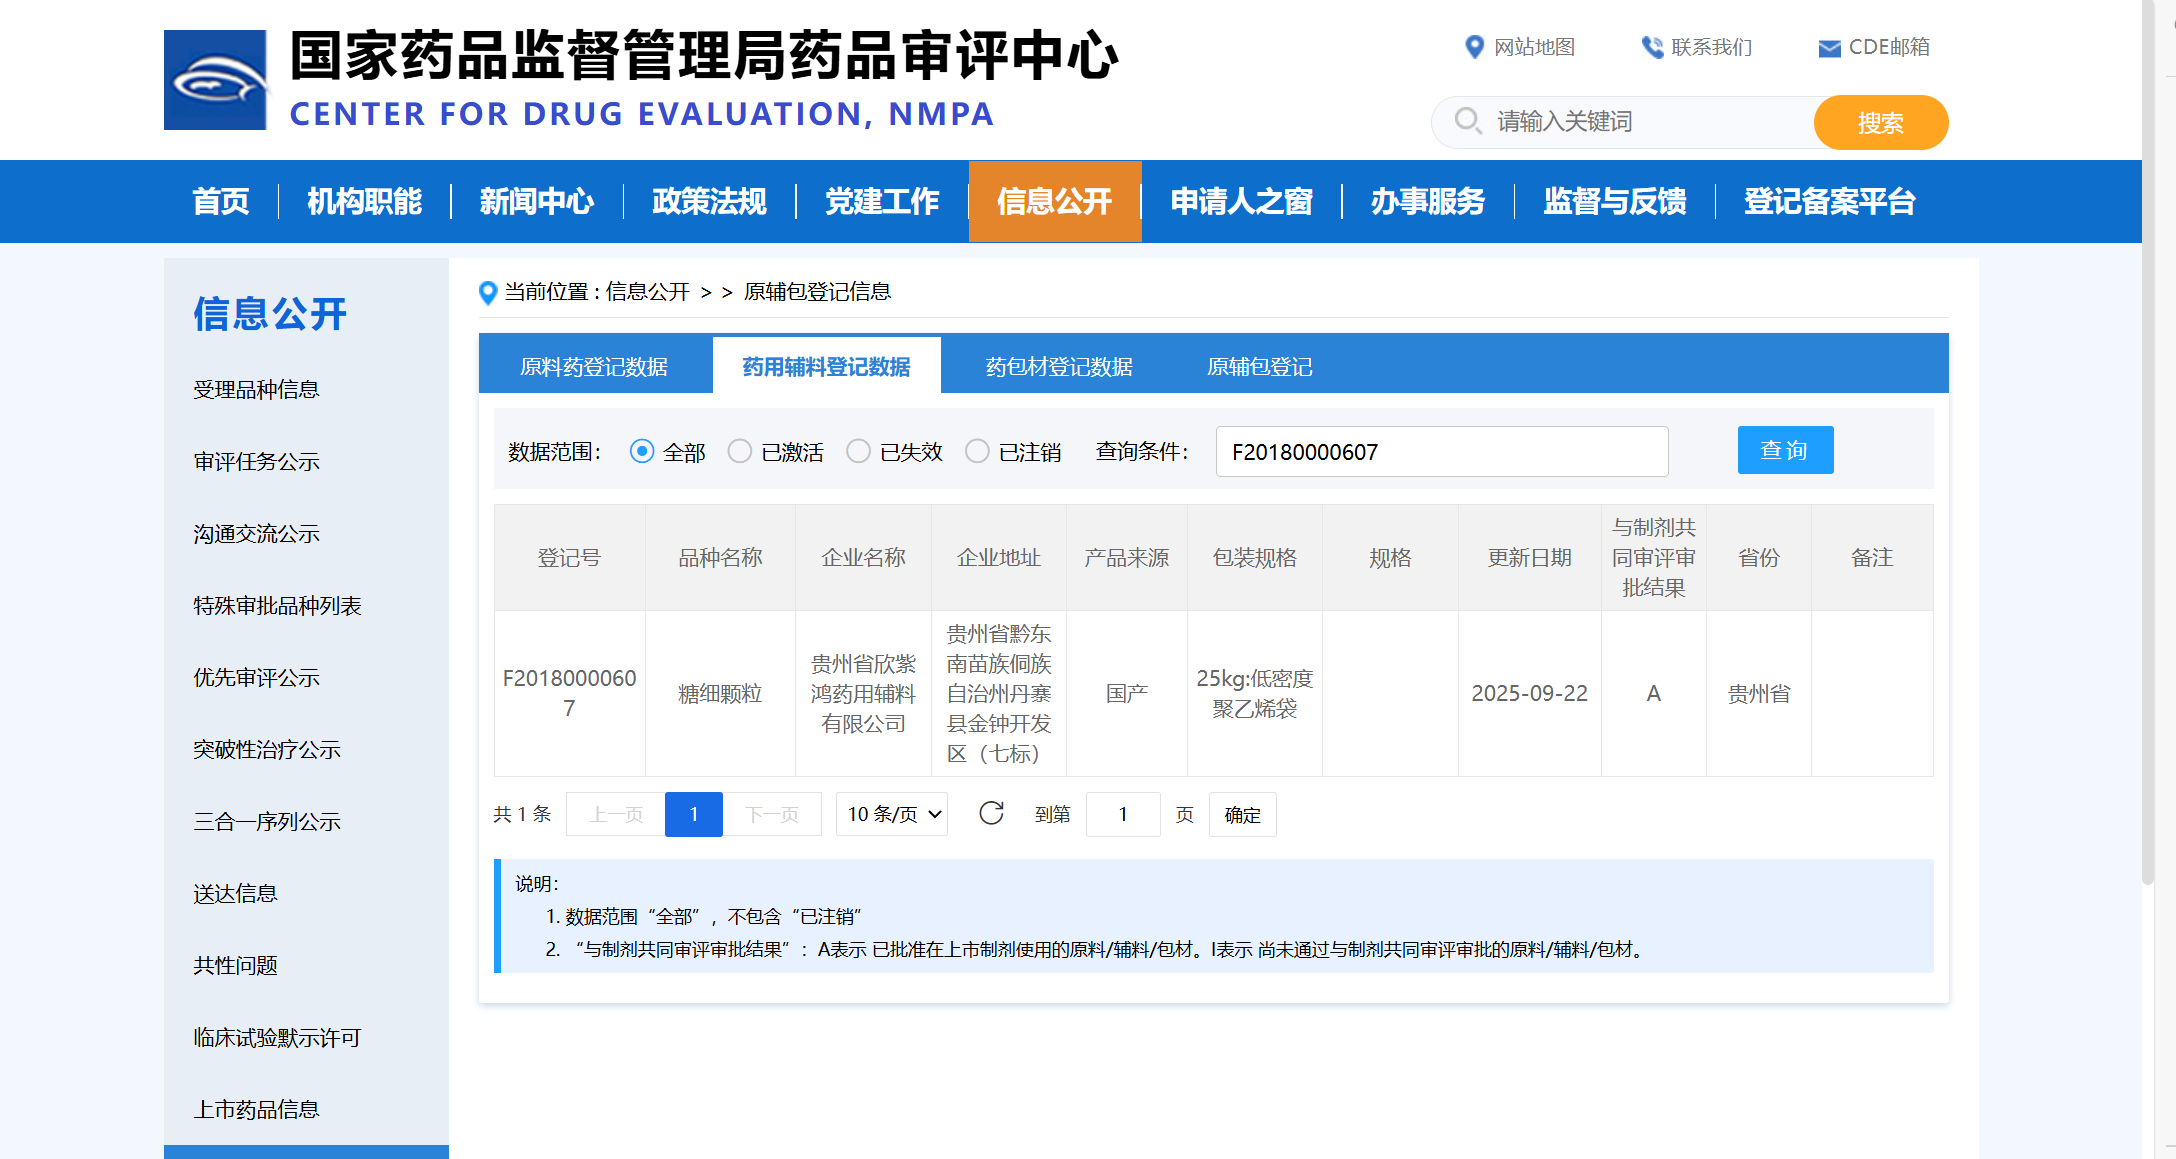This screenshot has width=2176, height=1159.
Task: Select the 全部 data range radio
Action: pyautogui.click(x=642, y=452)
